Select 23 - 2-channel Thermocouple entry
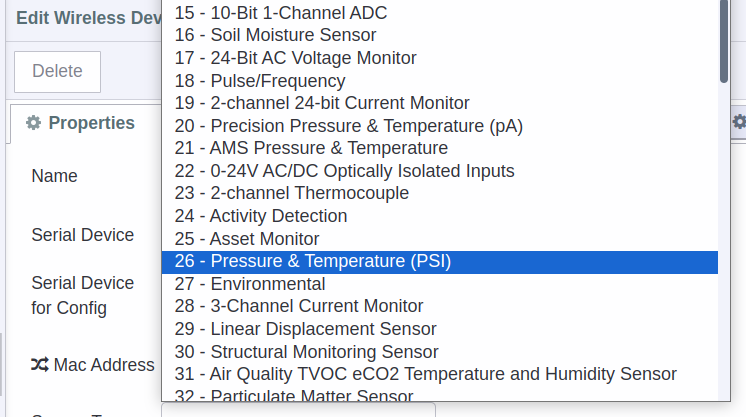This screenshot has height=417, width=746. [440, 193]
